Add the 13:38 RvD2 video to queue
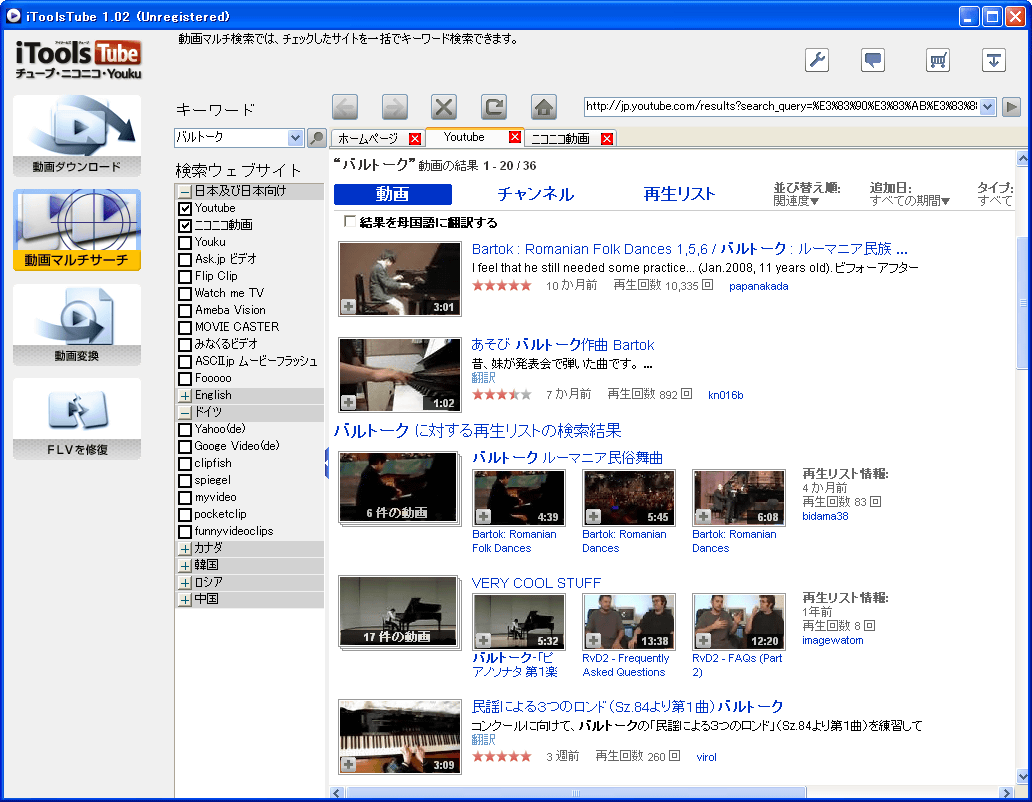Image resolution: width=1032 pixels, height=802 pixels. (x=593, y=640)
